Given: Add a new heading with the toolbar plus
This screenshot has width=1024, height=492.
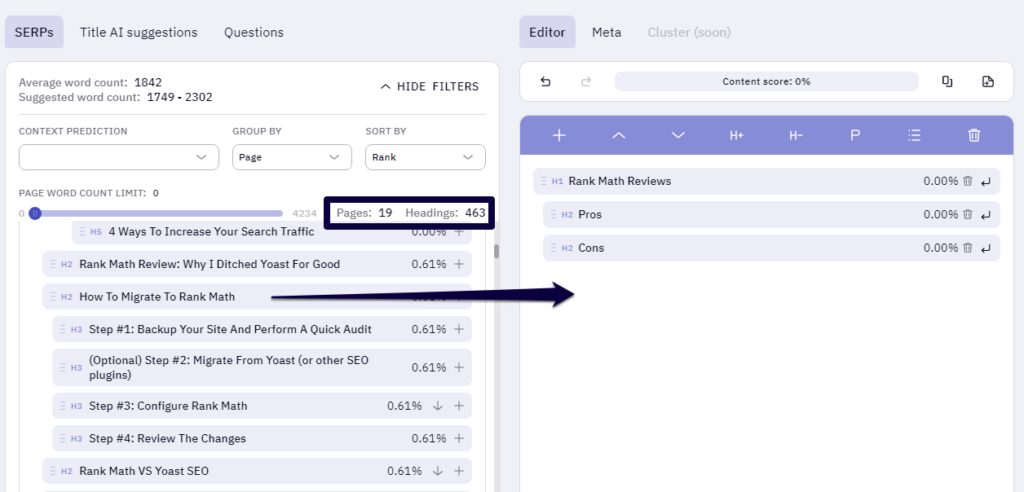Looking at the screenshot, I should pyautogui.click(x=559, y=135).
